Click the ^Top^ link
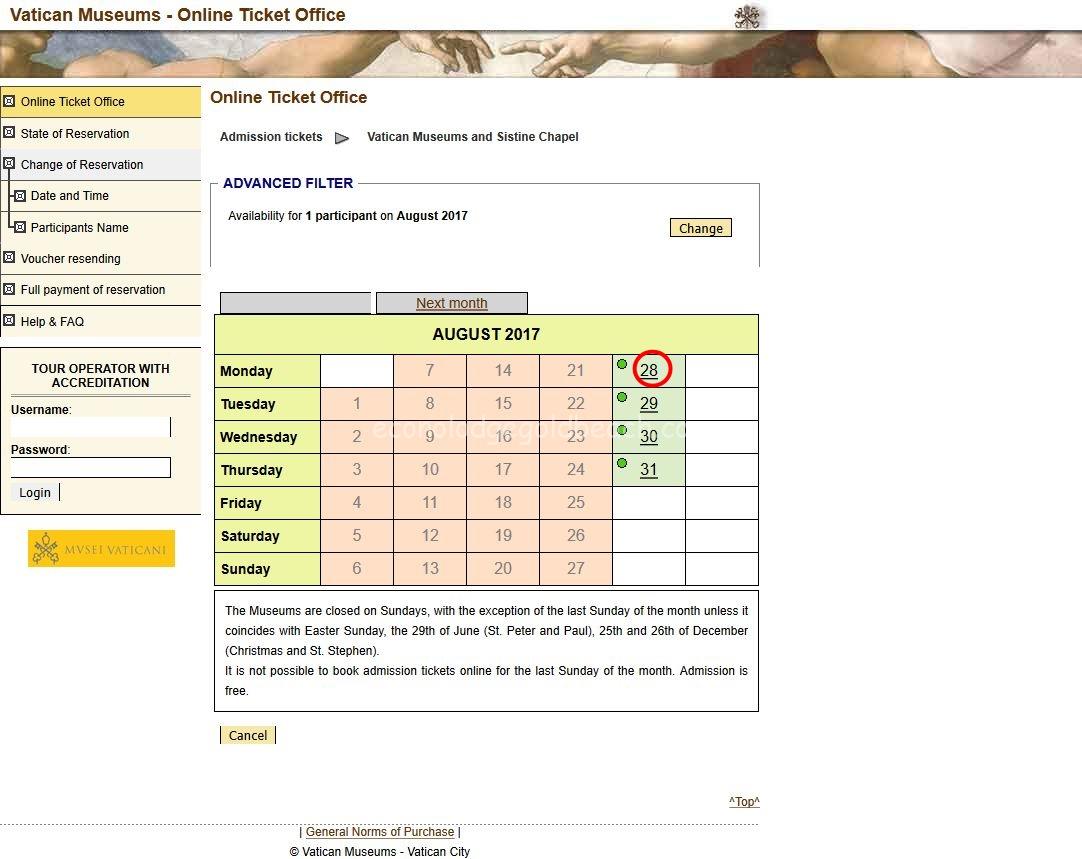The image size is (1082, 859). click(x=744, y=801)
